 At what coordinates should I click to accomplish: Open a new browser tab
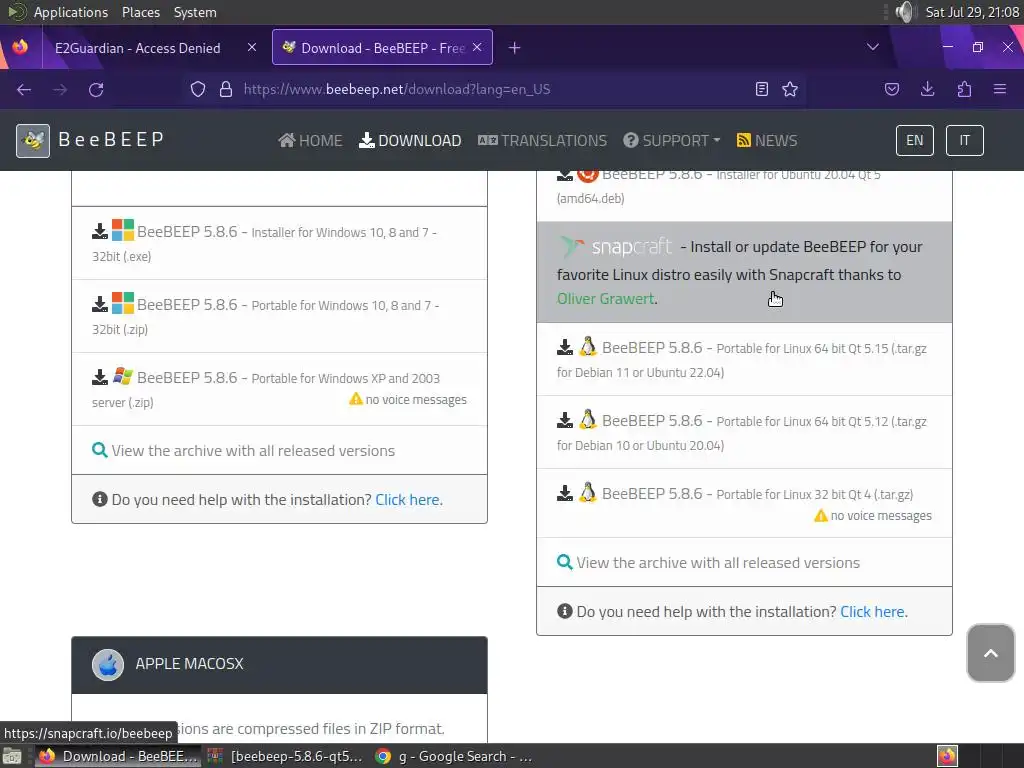[515, 48]
